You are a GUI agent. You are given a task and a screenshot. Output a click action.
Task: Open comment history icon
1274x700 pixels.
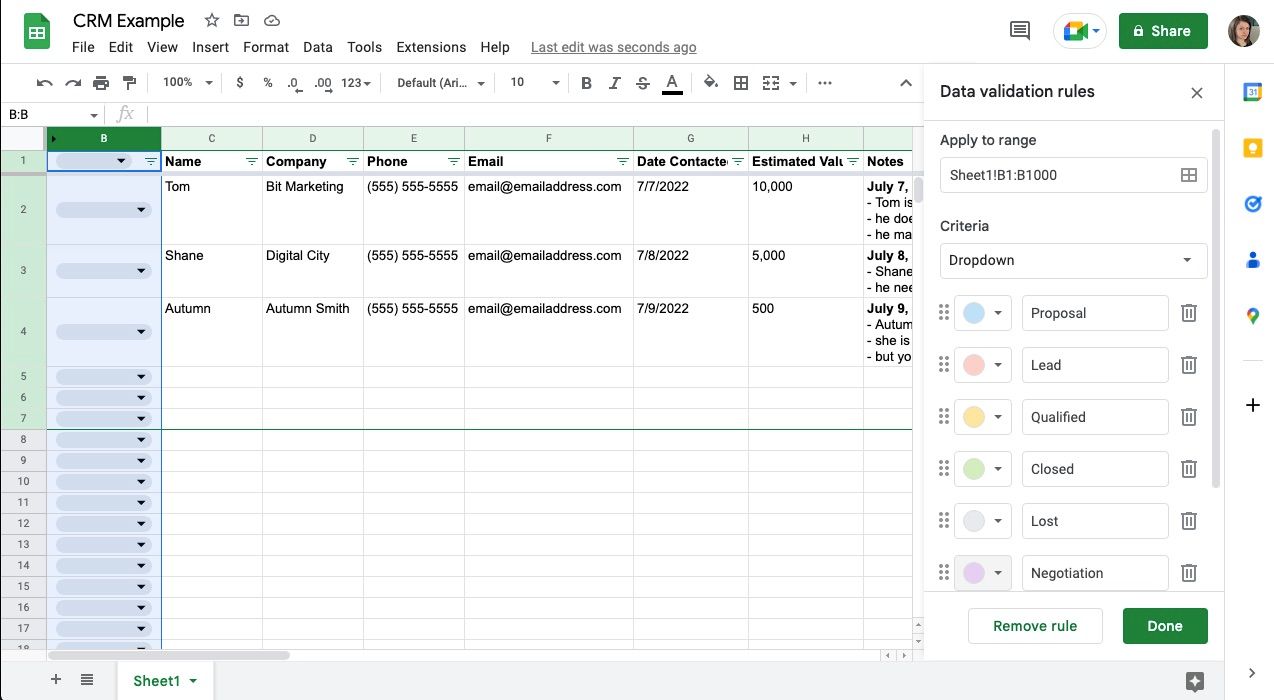[x=1020, y=31]
